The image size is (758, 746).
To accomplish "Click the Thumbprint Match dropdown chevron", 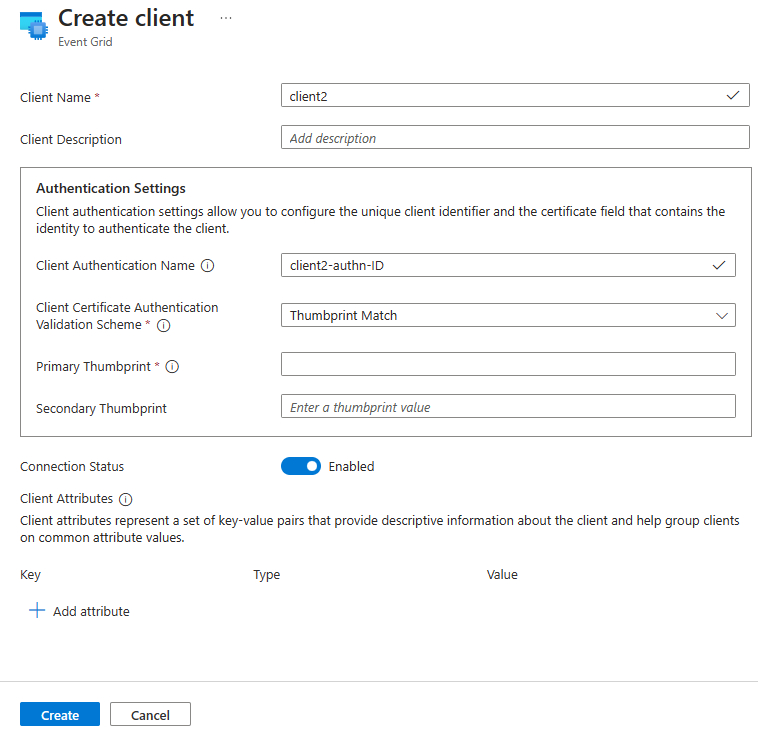I will click(x=722, y=315).
